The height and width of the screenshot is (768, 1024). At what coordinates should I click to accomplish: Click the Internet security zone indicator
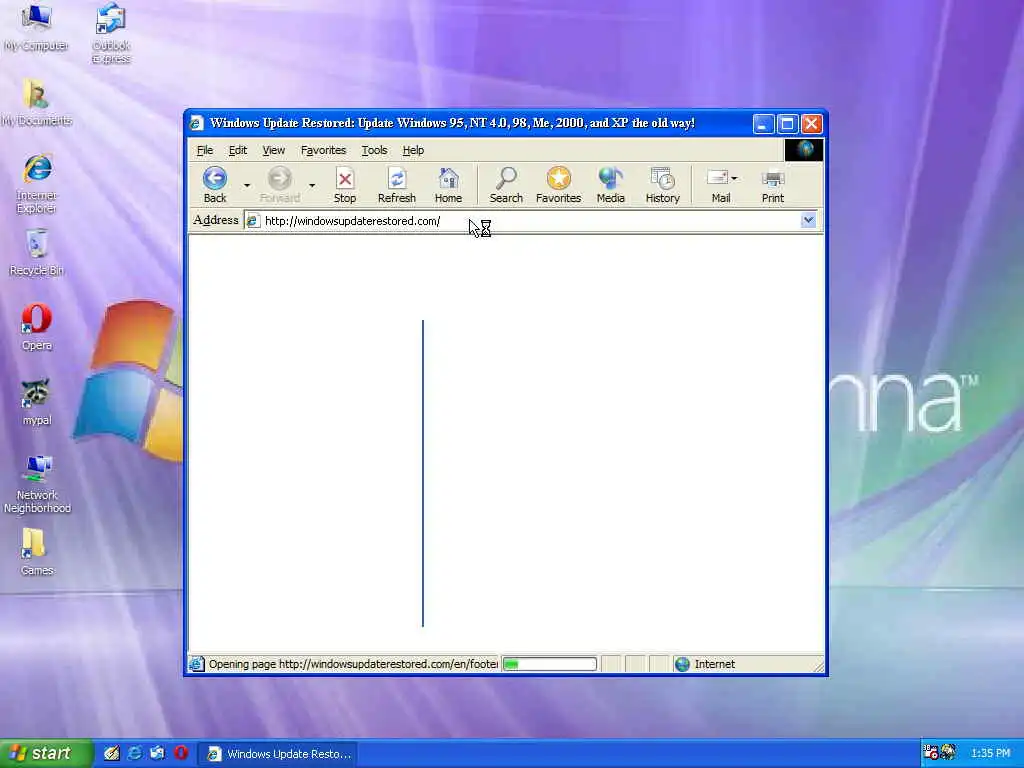[x=705, y=664]
